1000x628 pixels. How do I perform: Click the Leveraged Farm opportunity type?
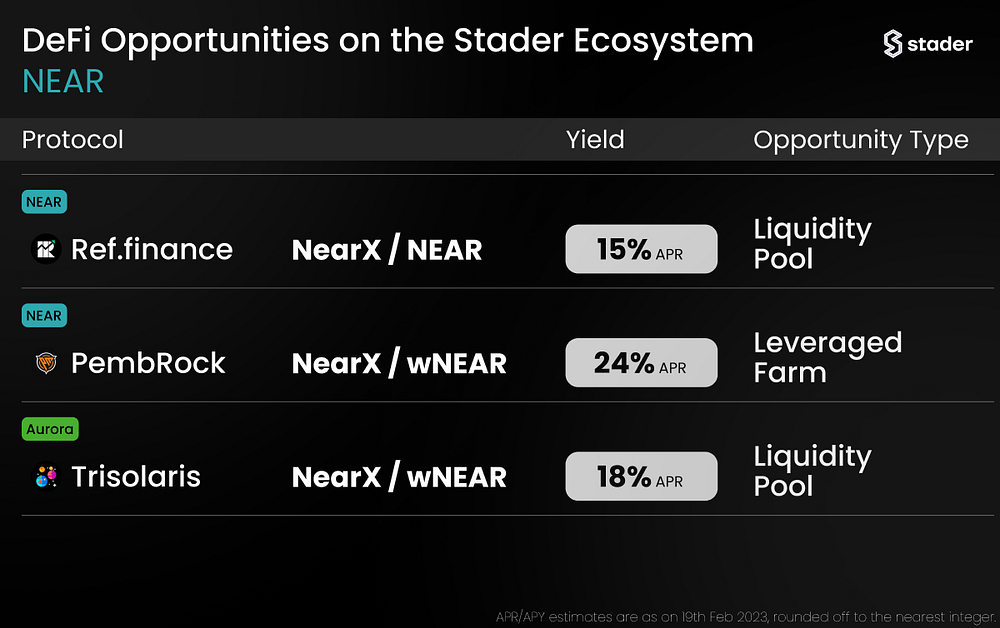[x=828, y=358]
